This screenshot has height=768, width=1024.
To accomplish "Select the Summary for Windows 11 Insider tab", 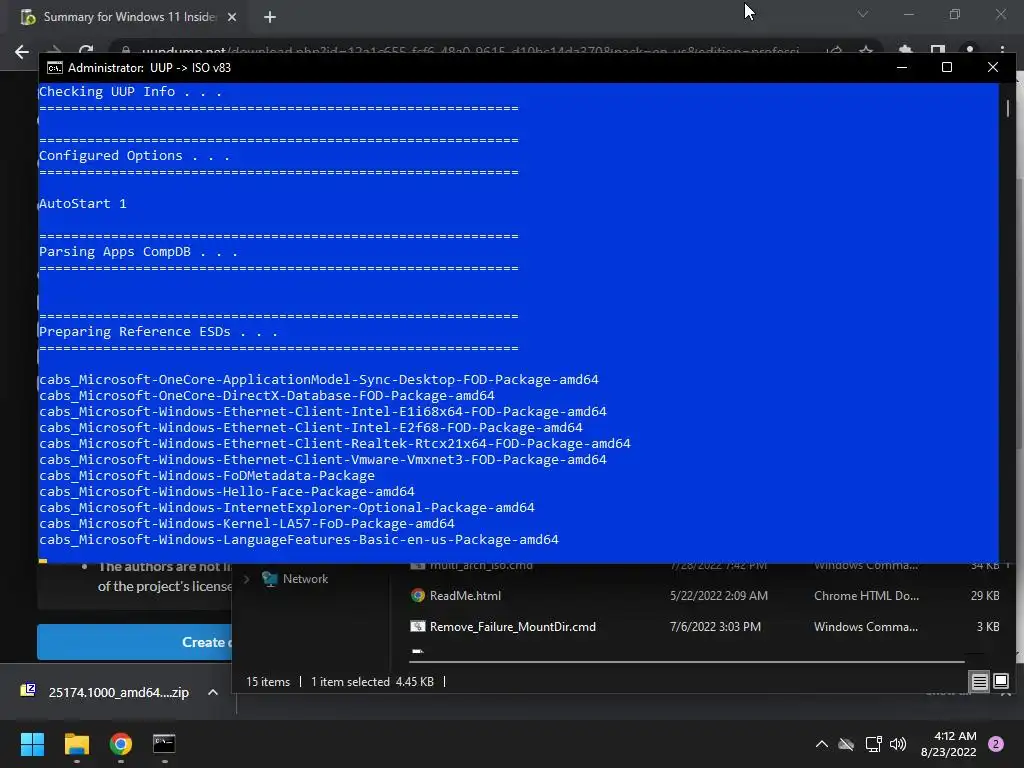I will point(129,17).
